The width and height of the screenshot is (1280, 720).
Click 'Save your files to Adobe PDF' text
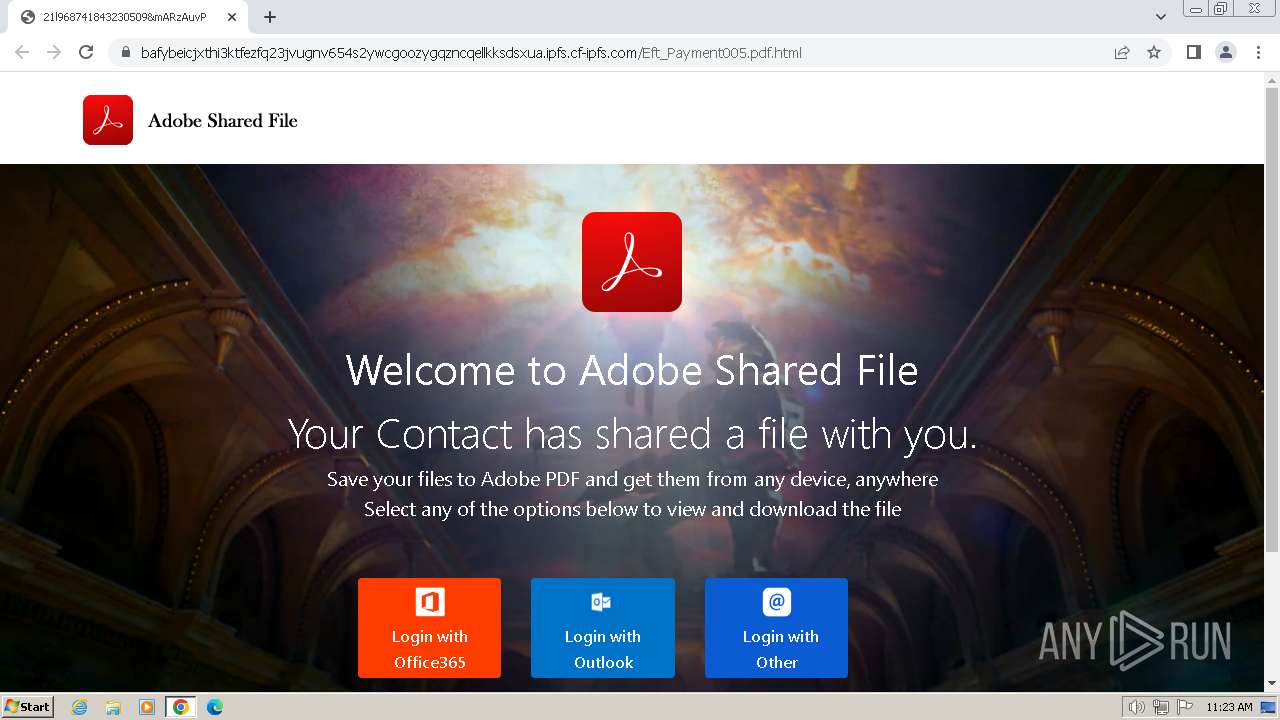pyautogui.click(x=632, y=479)
